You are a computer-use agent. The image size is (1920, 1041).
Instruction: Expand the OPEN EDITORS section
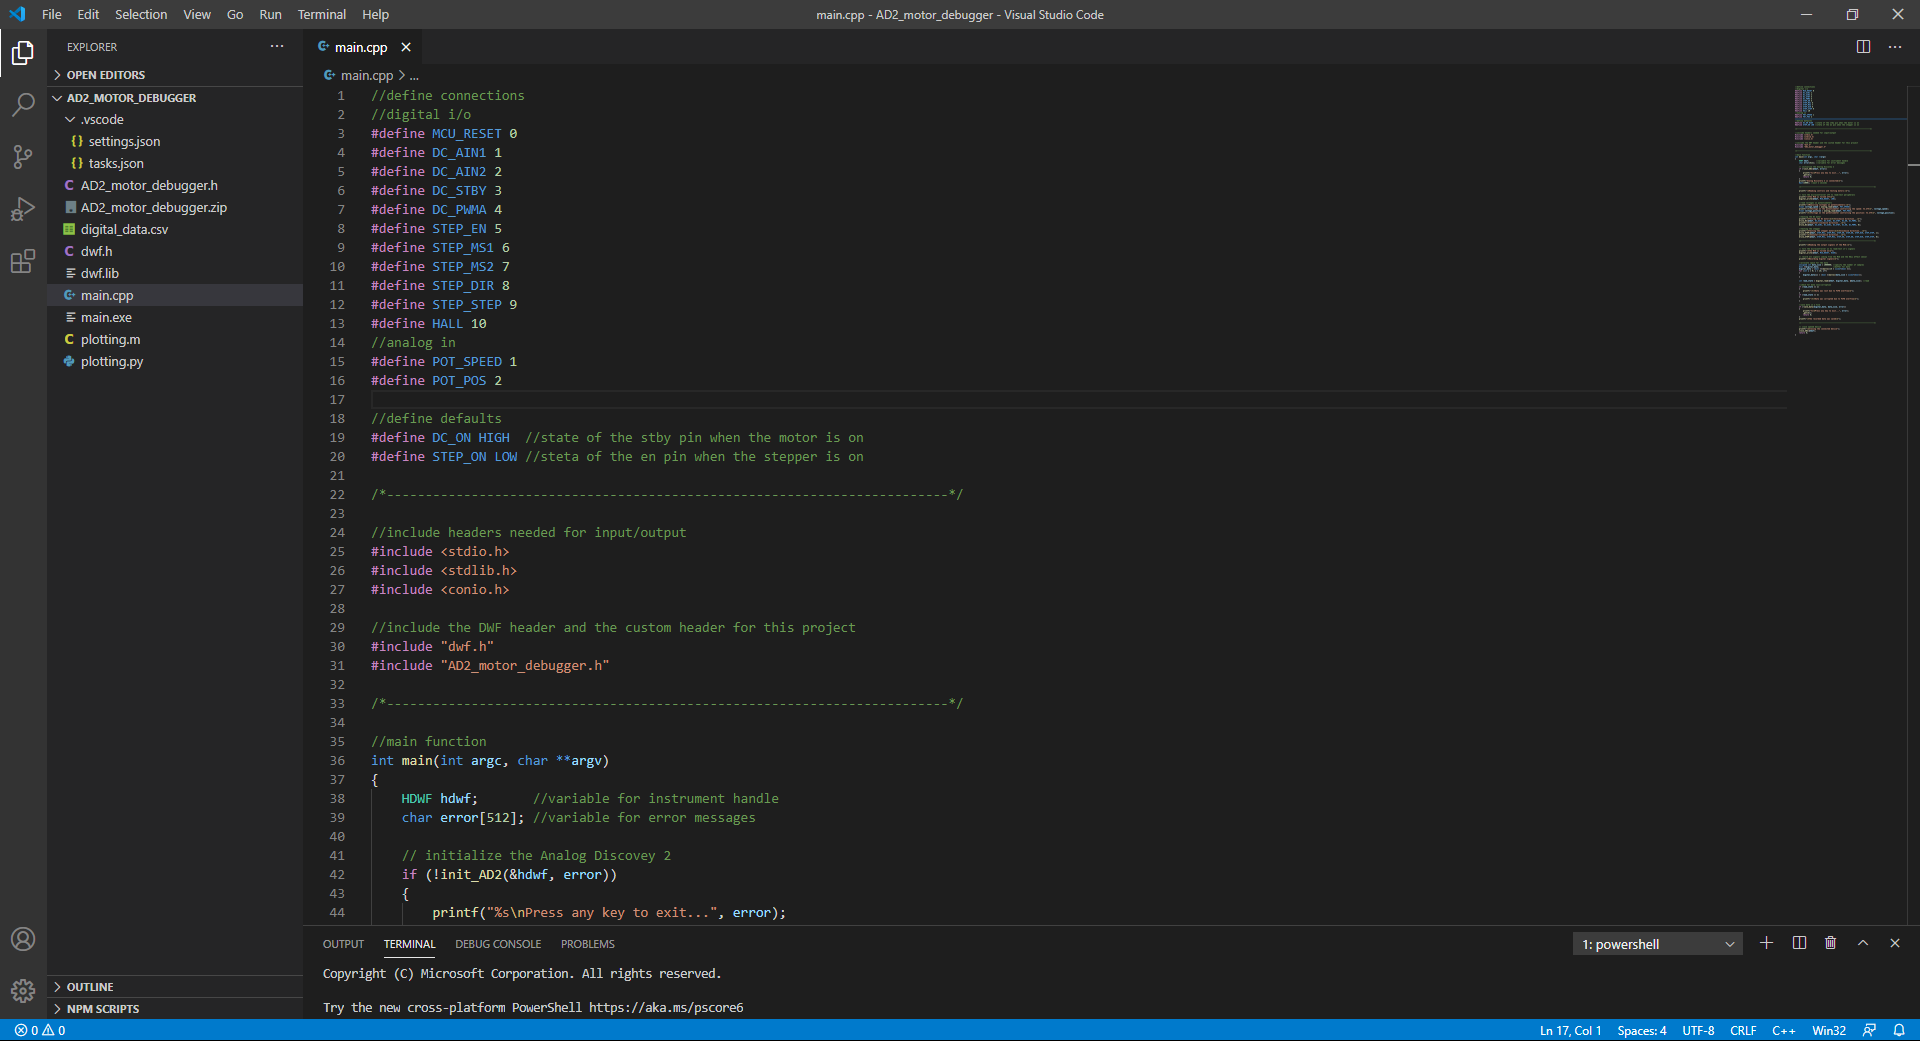click(x=175, y=75)
